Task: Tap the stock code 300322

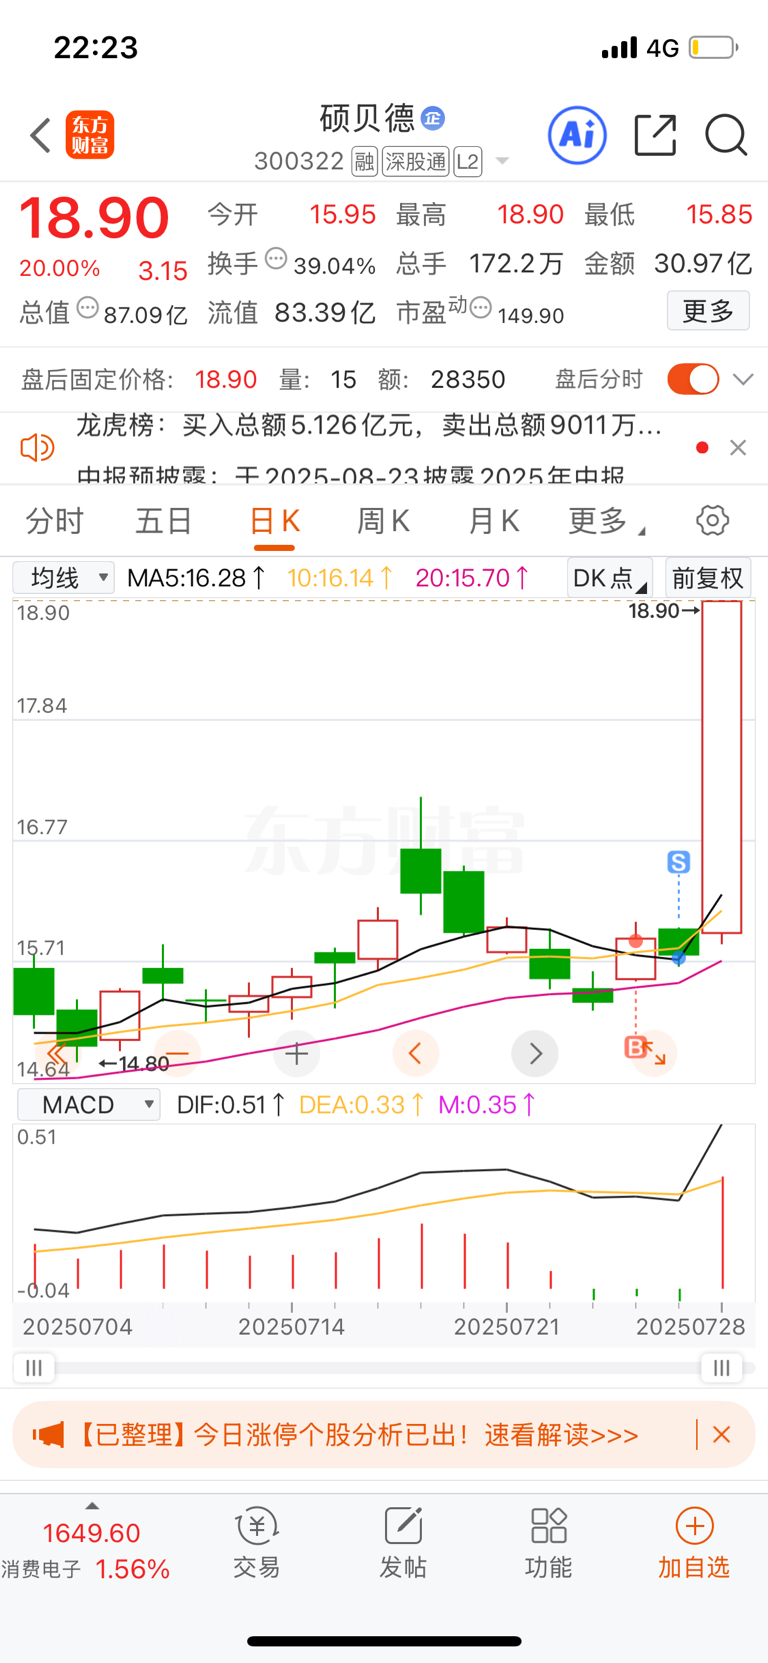Action: click(299, 161)
